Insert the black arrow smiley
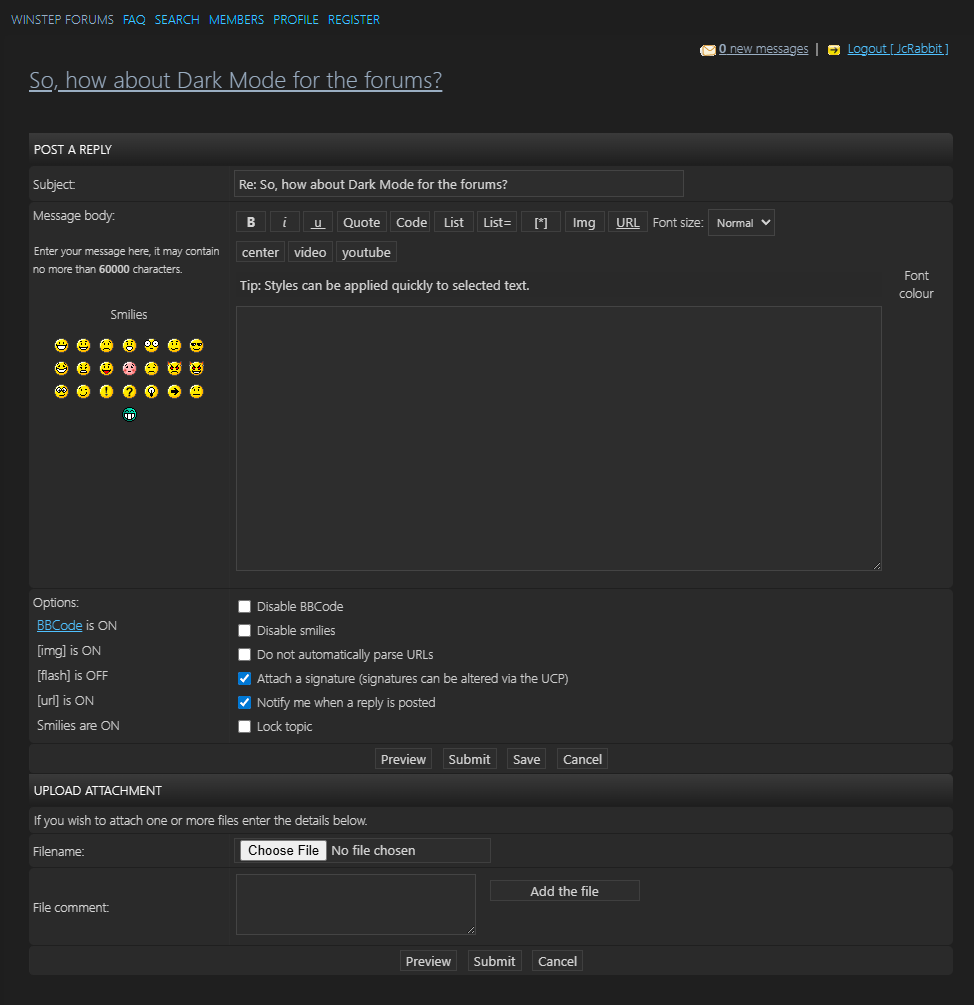The image size is (974, 1005). (x=174, y=391)
